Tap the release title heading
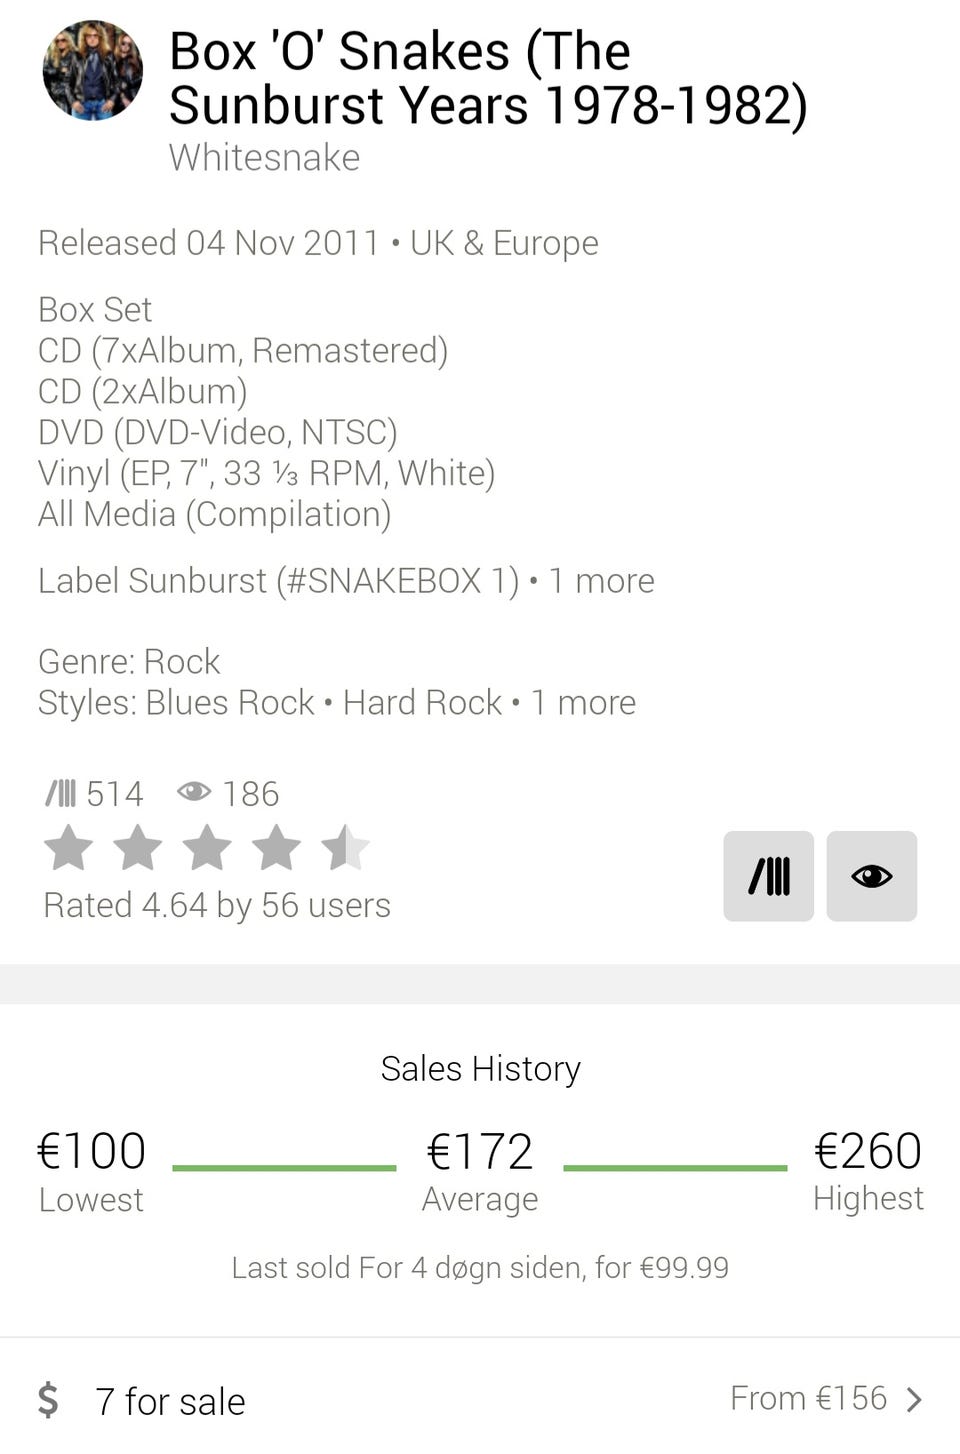The height and width of the screenshot is (1454, 960). click(x=487, y=78)
